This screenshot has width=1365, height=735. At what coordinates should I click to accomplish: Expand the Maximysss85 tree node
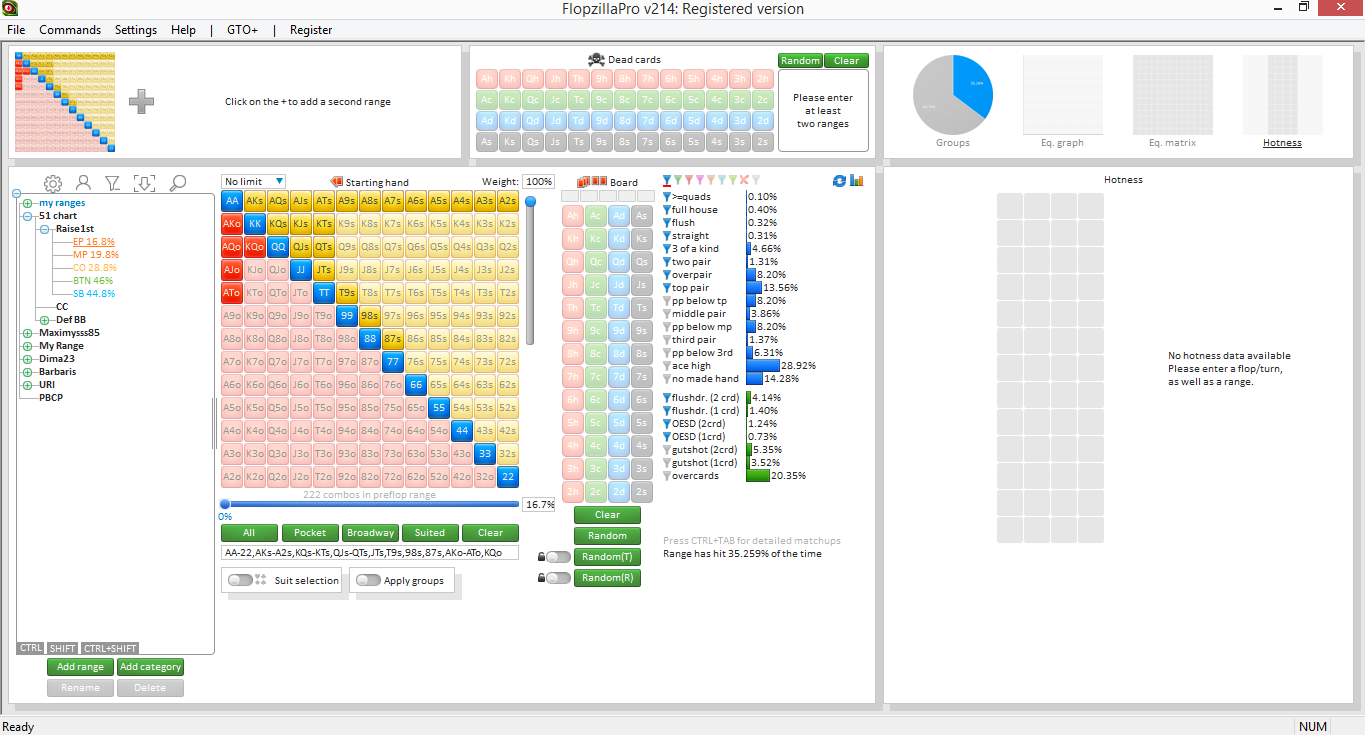(x=27, y=333)
